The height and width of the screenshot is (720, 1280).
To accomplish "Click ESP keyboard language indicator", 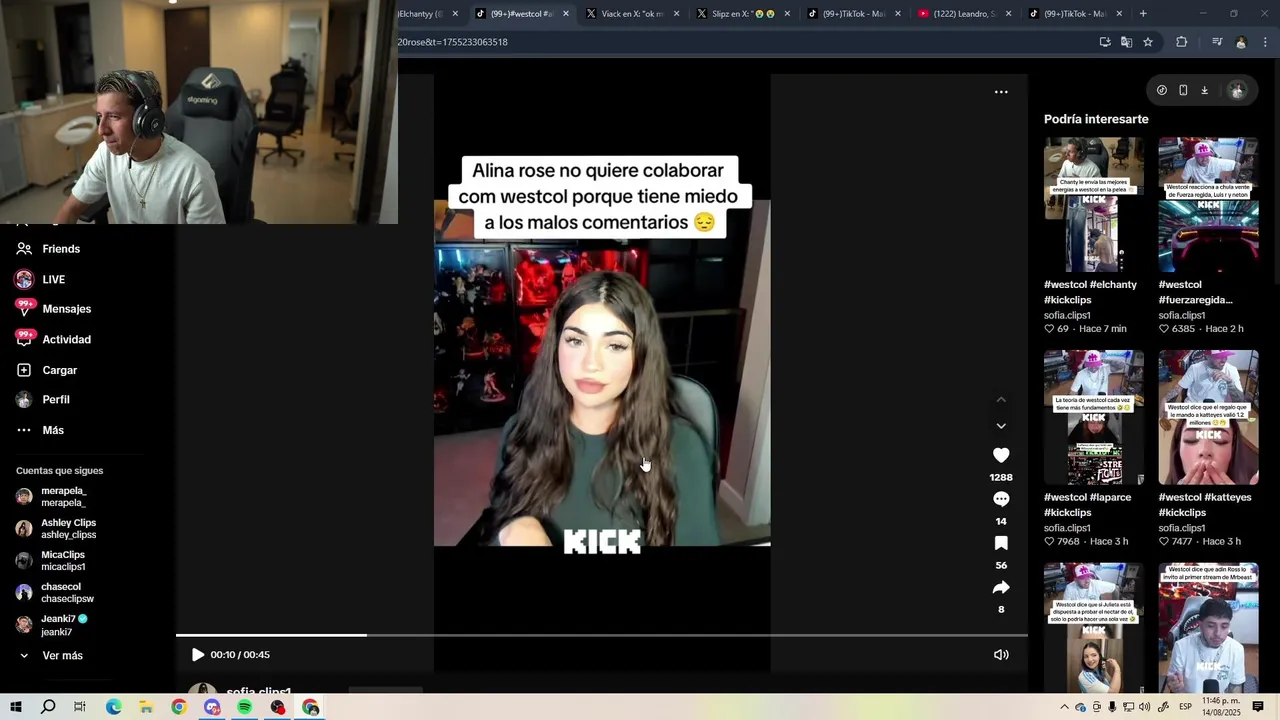I will (x=1186, y=707).
